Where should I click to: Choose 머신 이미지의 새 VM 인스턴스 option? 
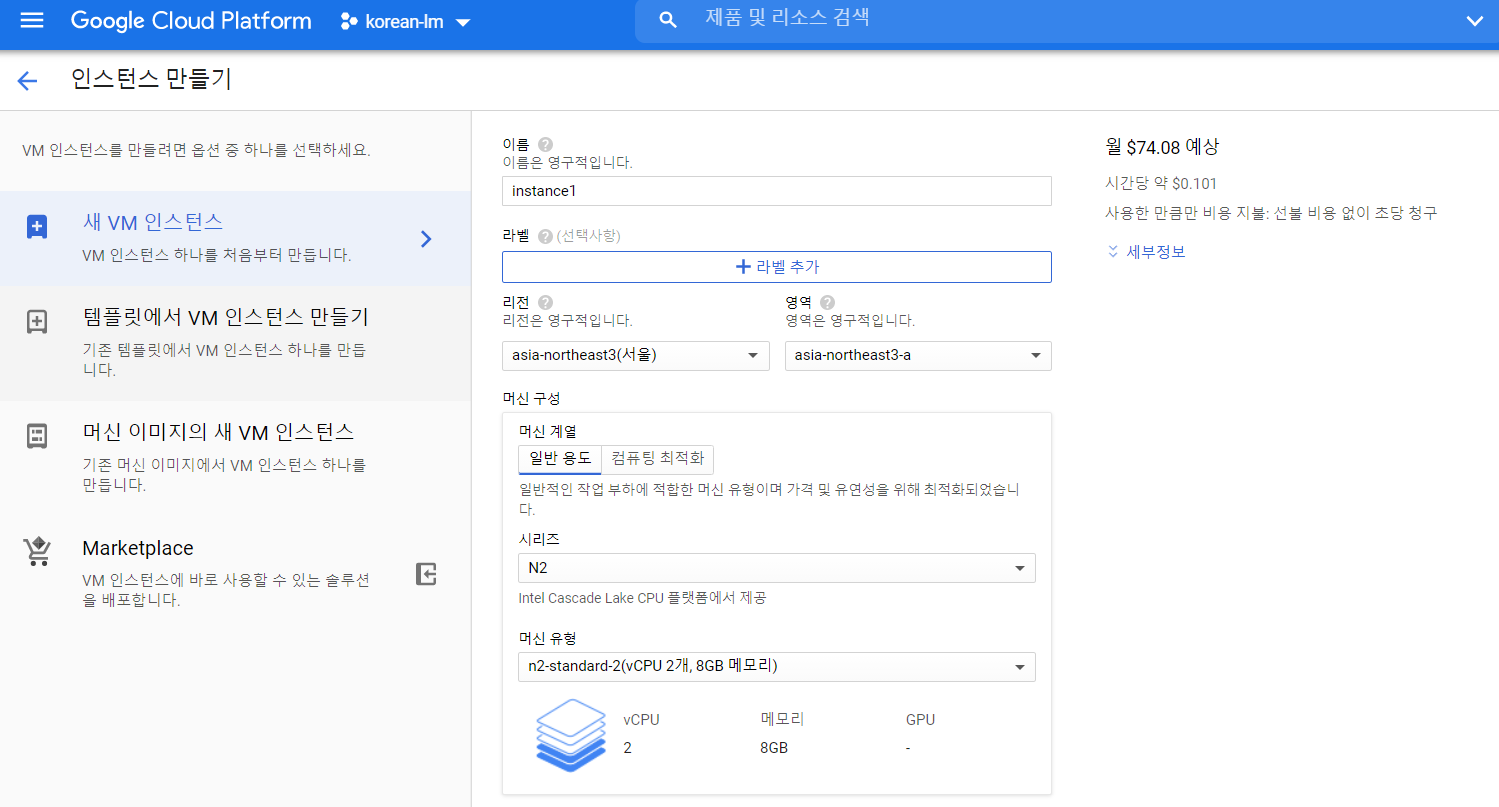[x=235, y=458]
